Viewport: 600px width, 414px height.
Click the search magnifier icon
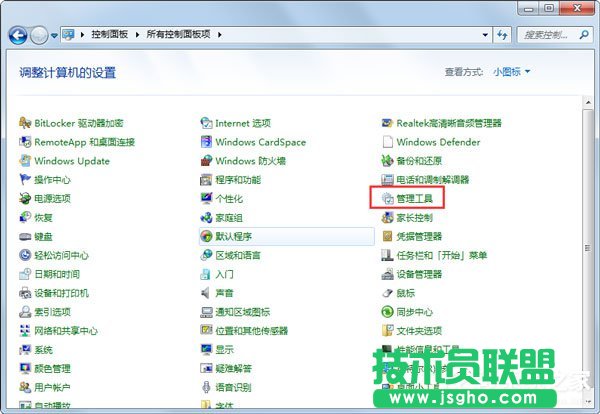584,35
